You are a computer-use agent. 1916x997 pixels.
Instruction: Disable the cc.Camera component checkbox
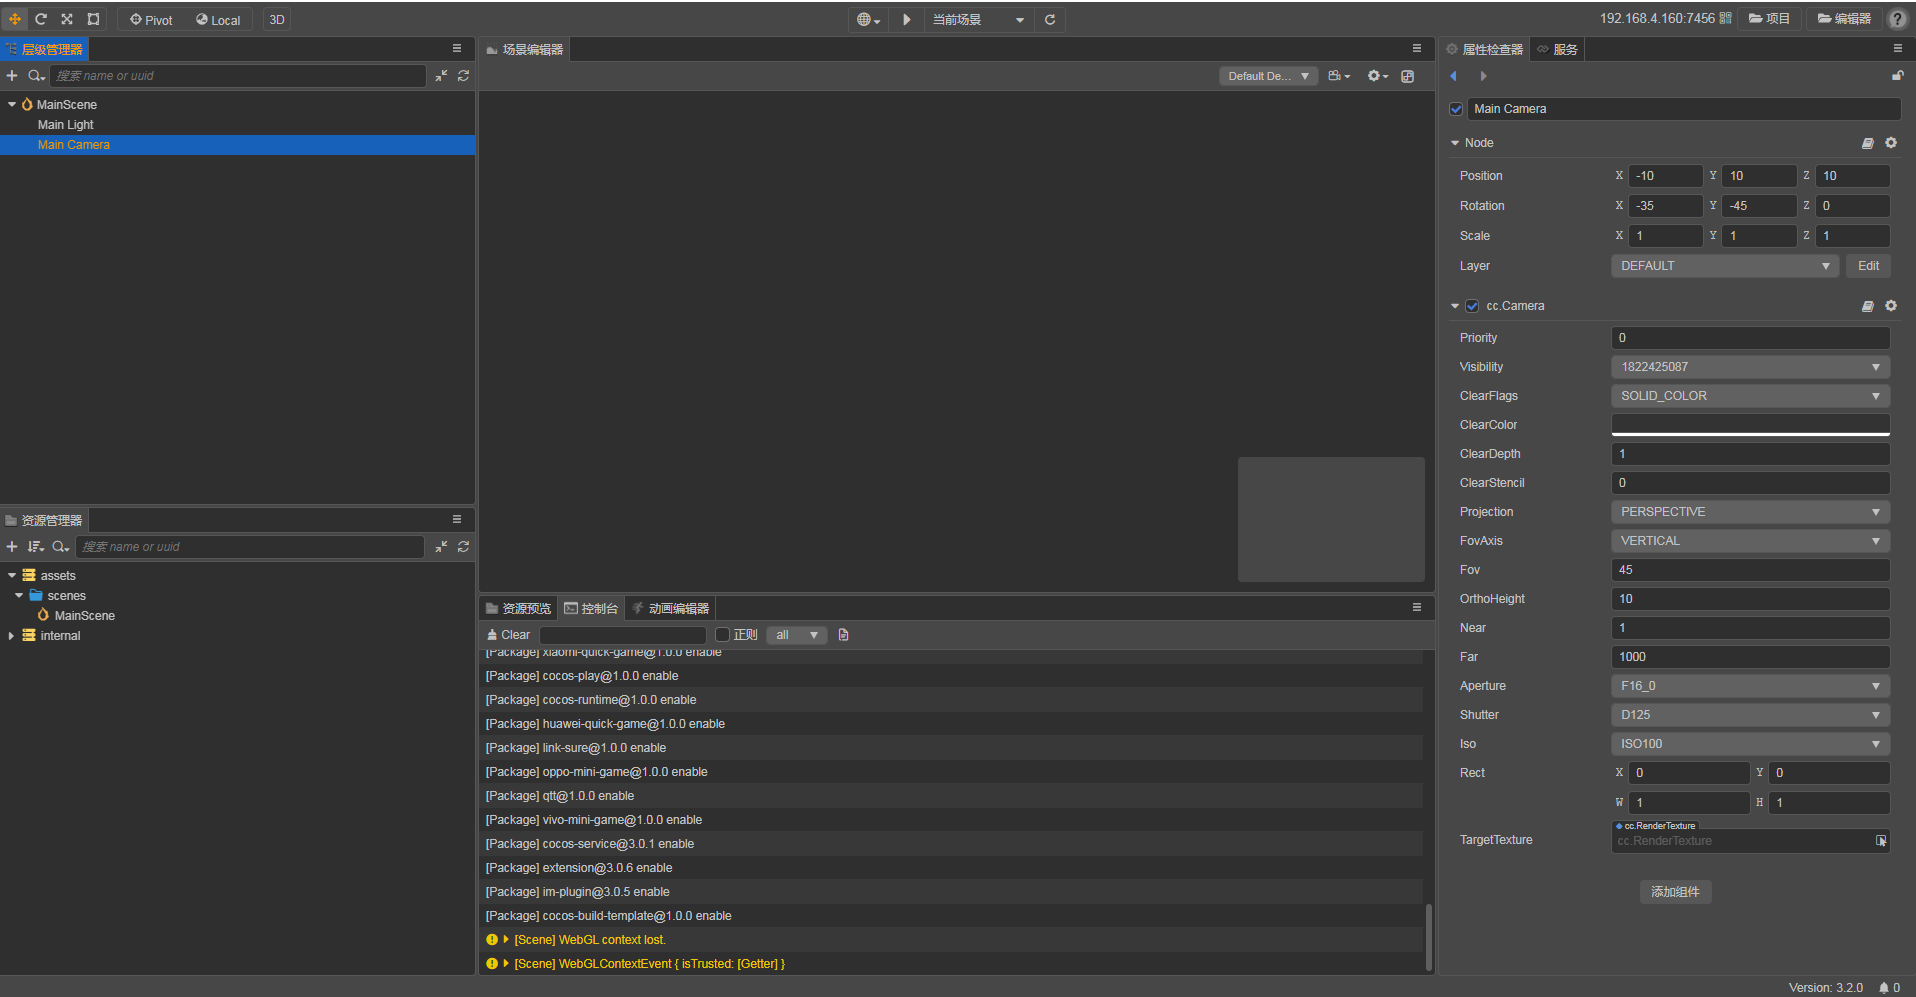(1472, 306)
